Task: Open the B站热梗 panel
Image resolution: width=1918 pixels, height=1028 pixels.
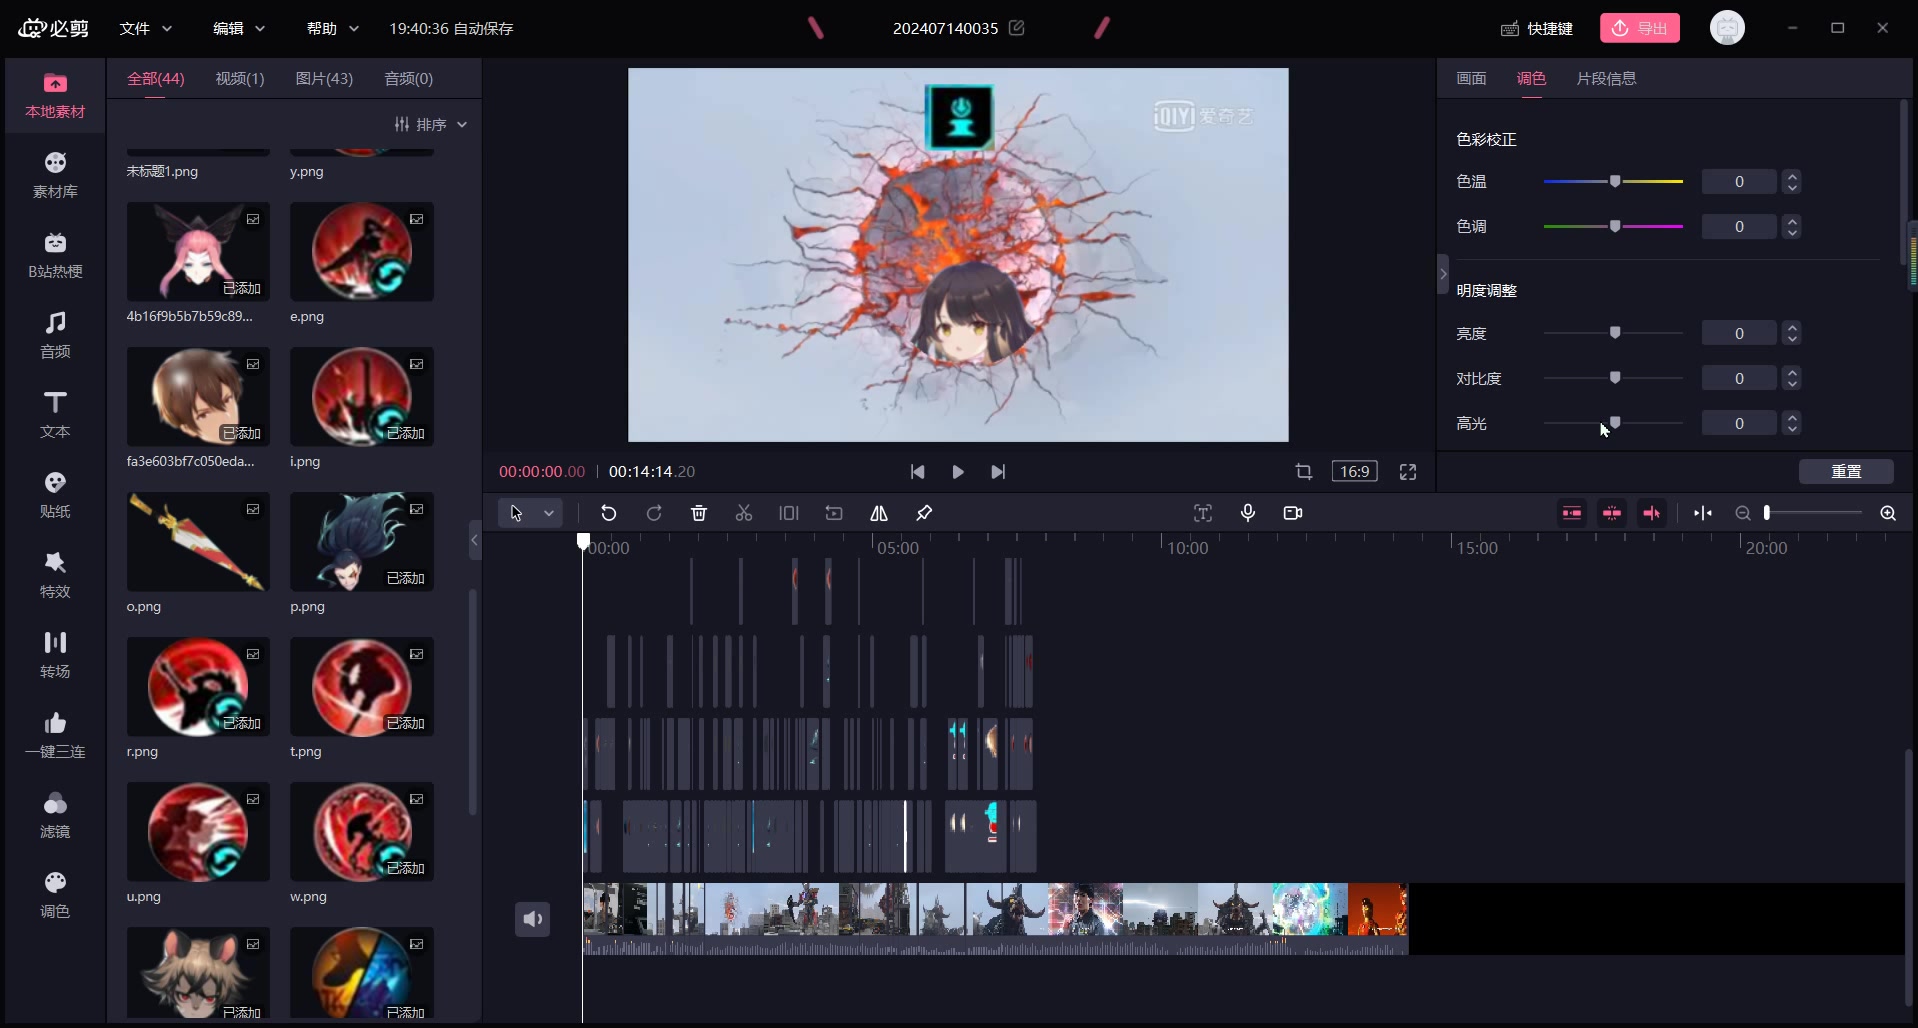Action: (x=55, y=255)
